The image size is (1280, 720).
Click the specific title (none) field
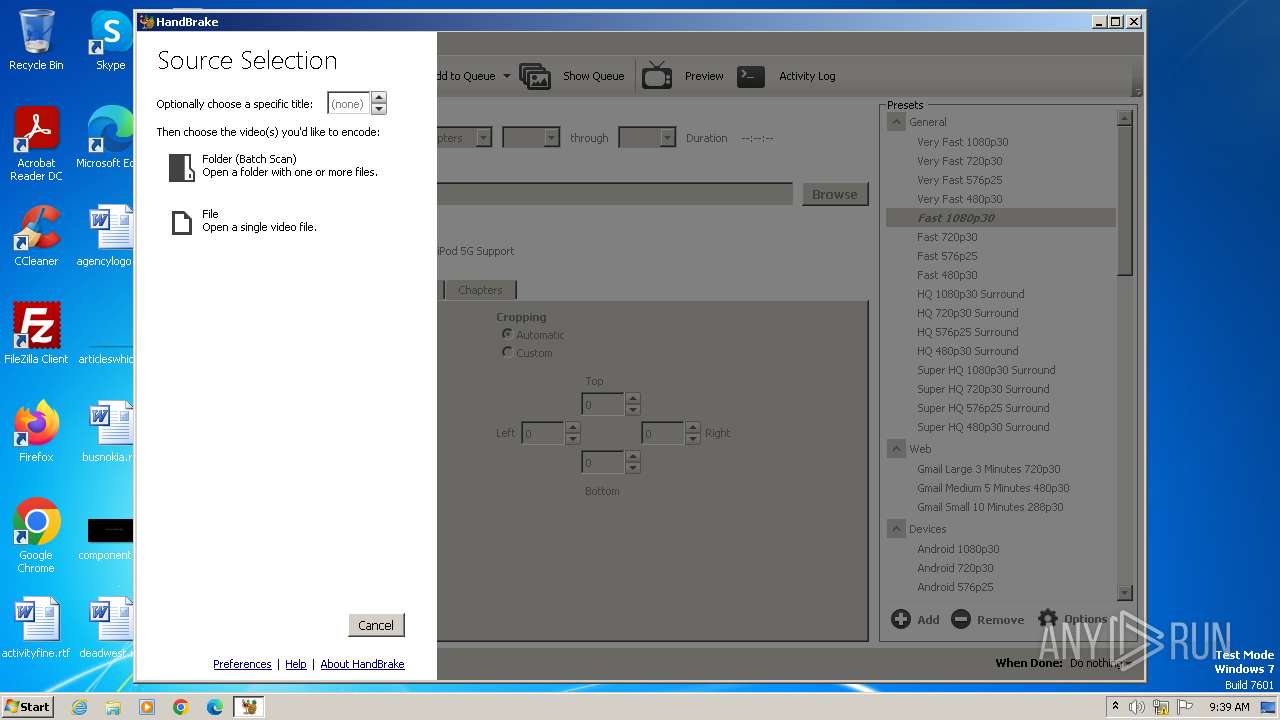click(349, 103)
